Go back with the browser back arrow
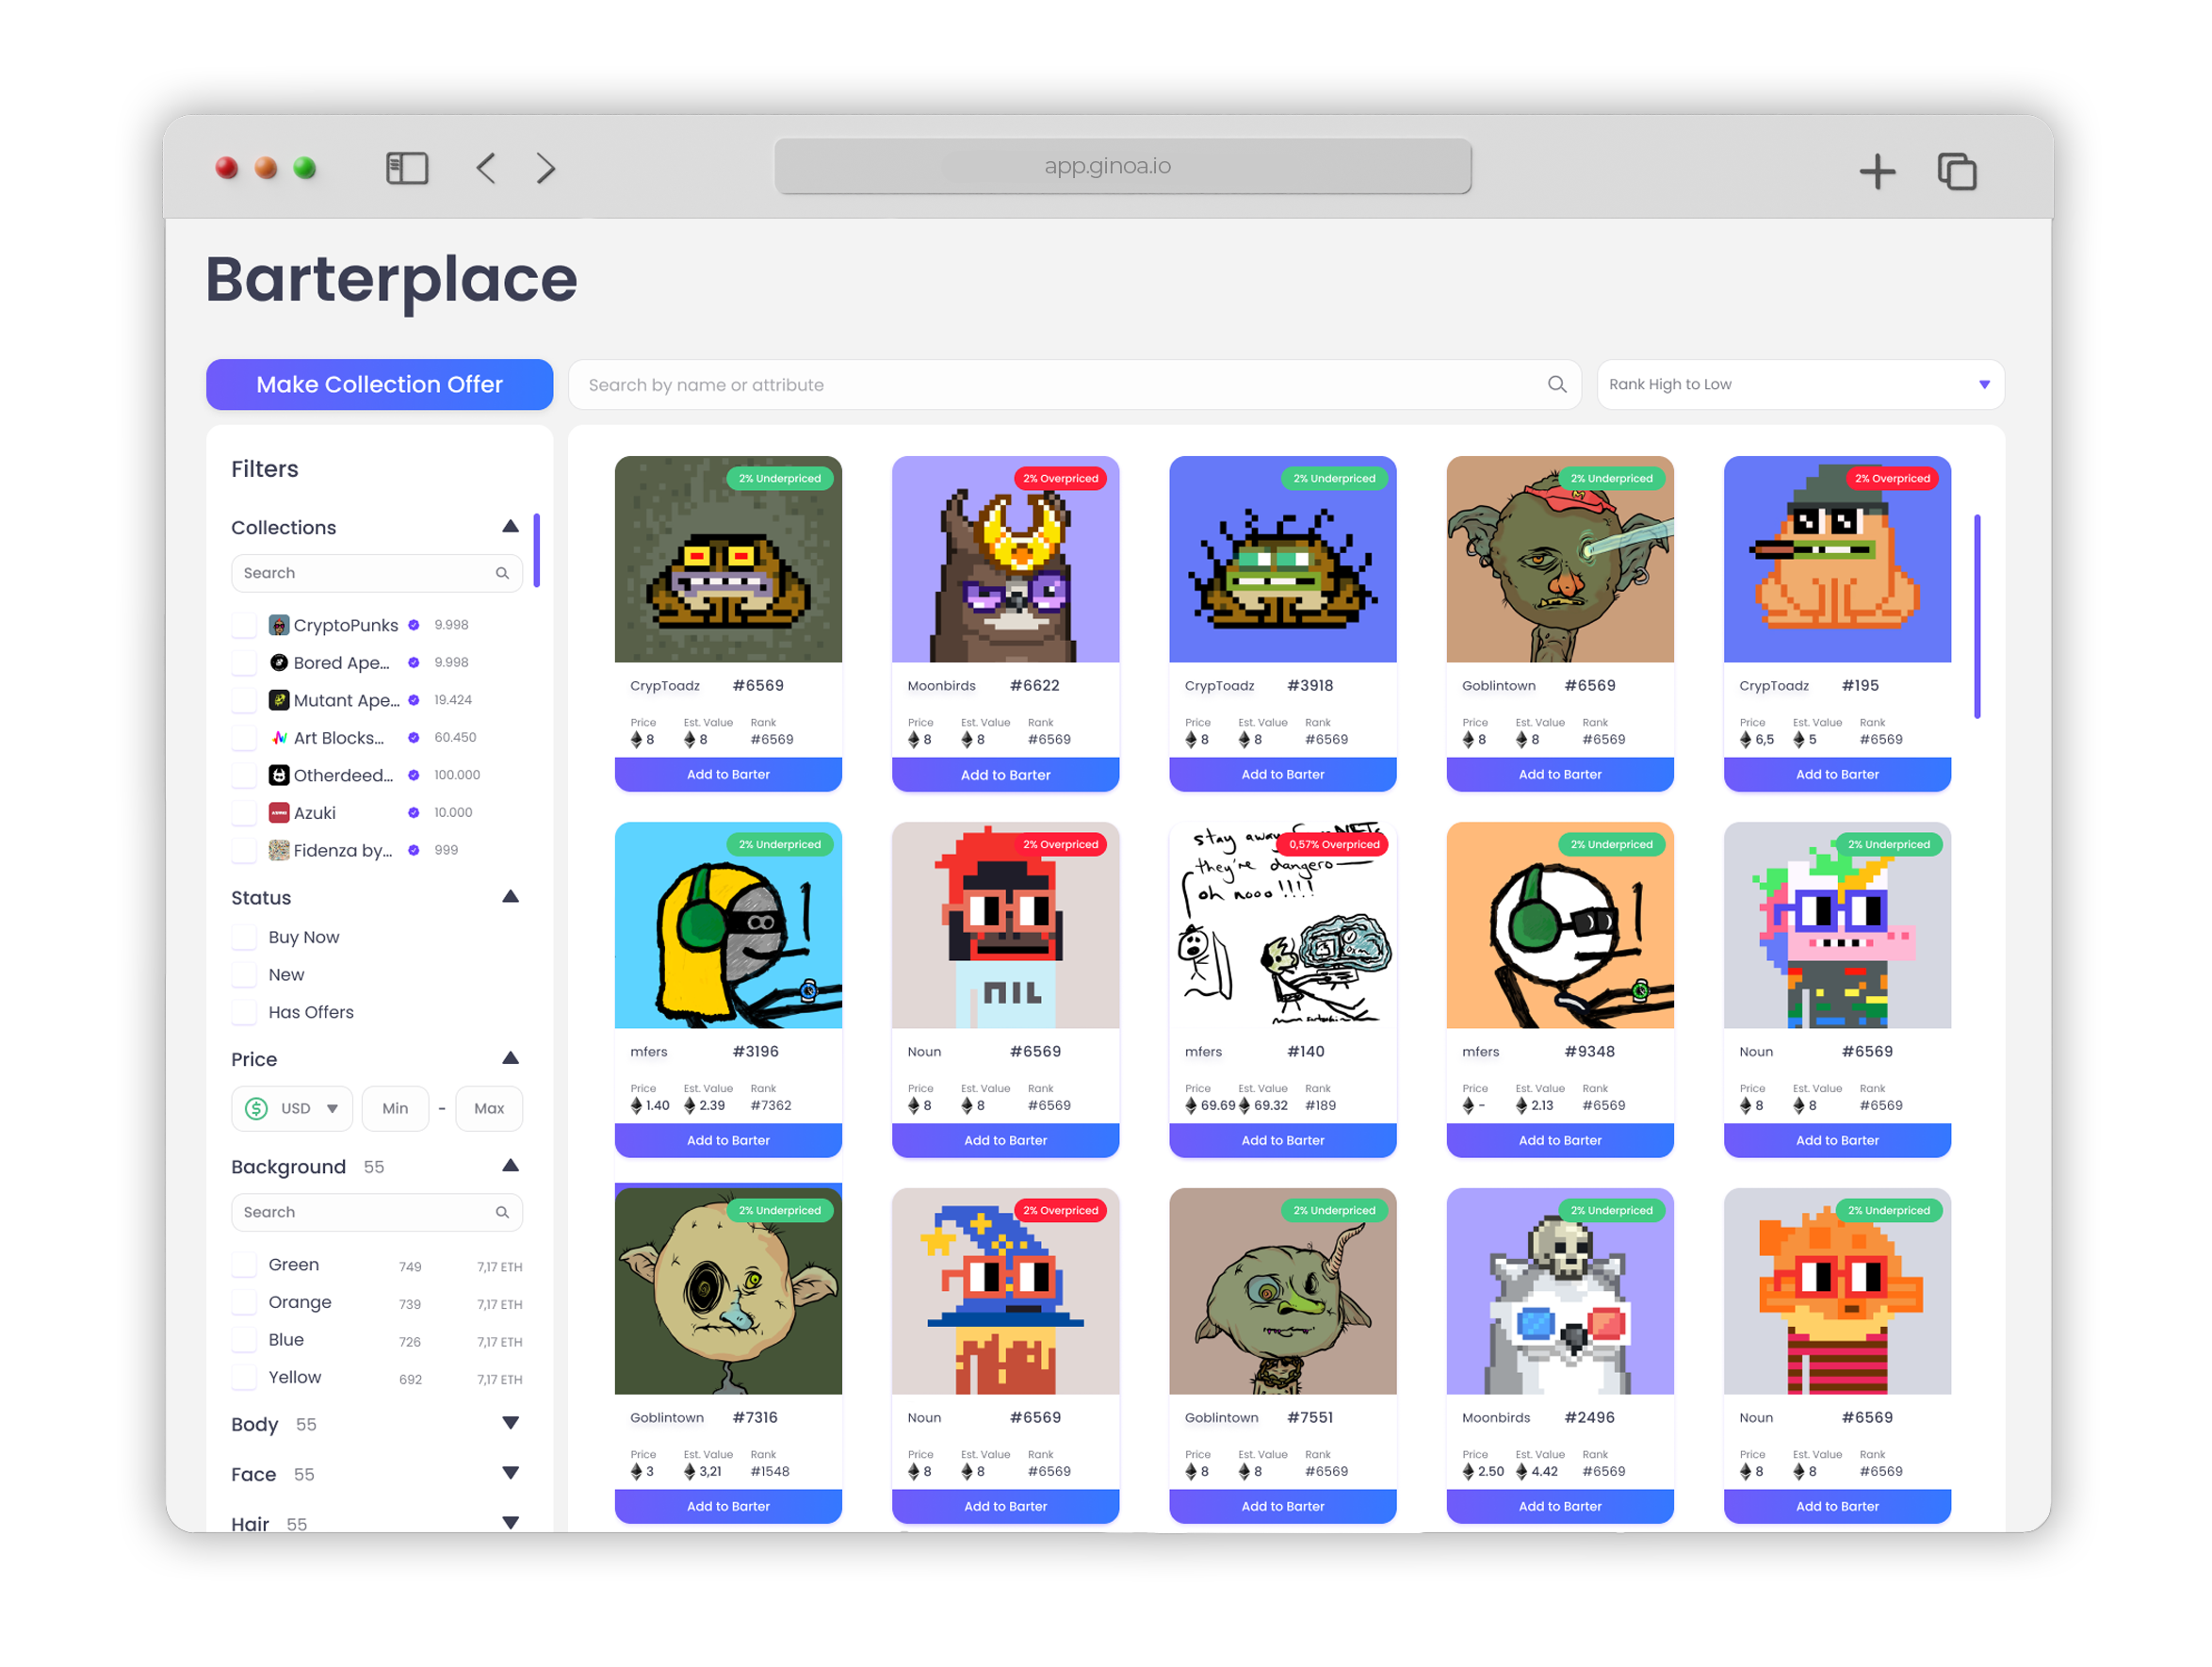Viewport: 2212px width, 1667px height. pos(487,168)
